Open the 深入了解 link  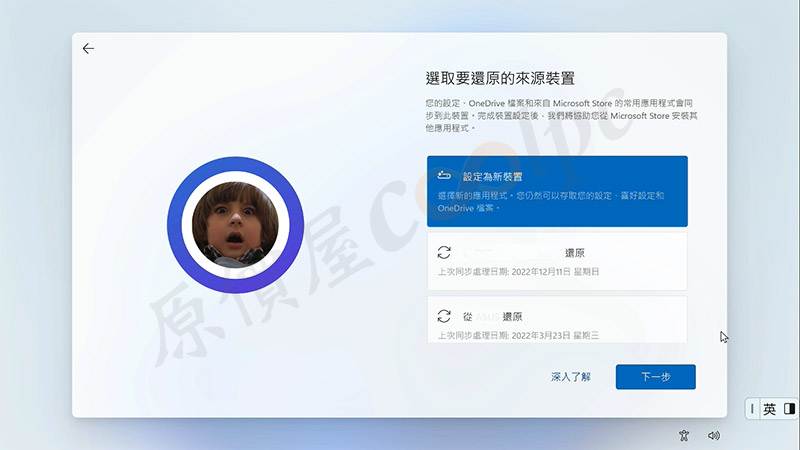tap(570, 377)
